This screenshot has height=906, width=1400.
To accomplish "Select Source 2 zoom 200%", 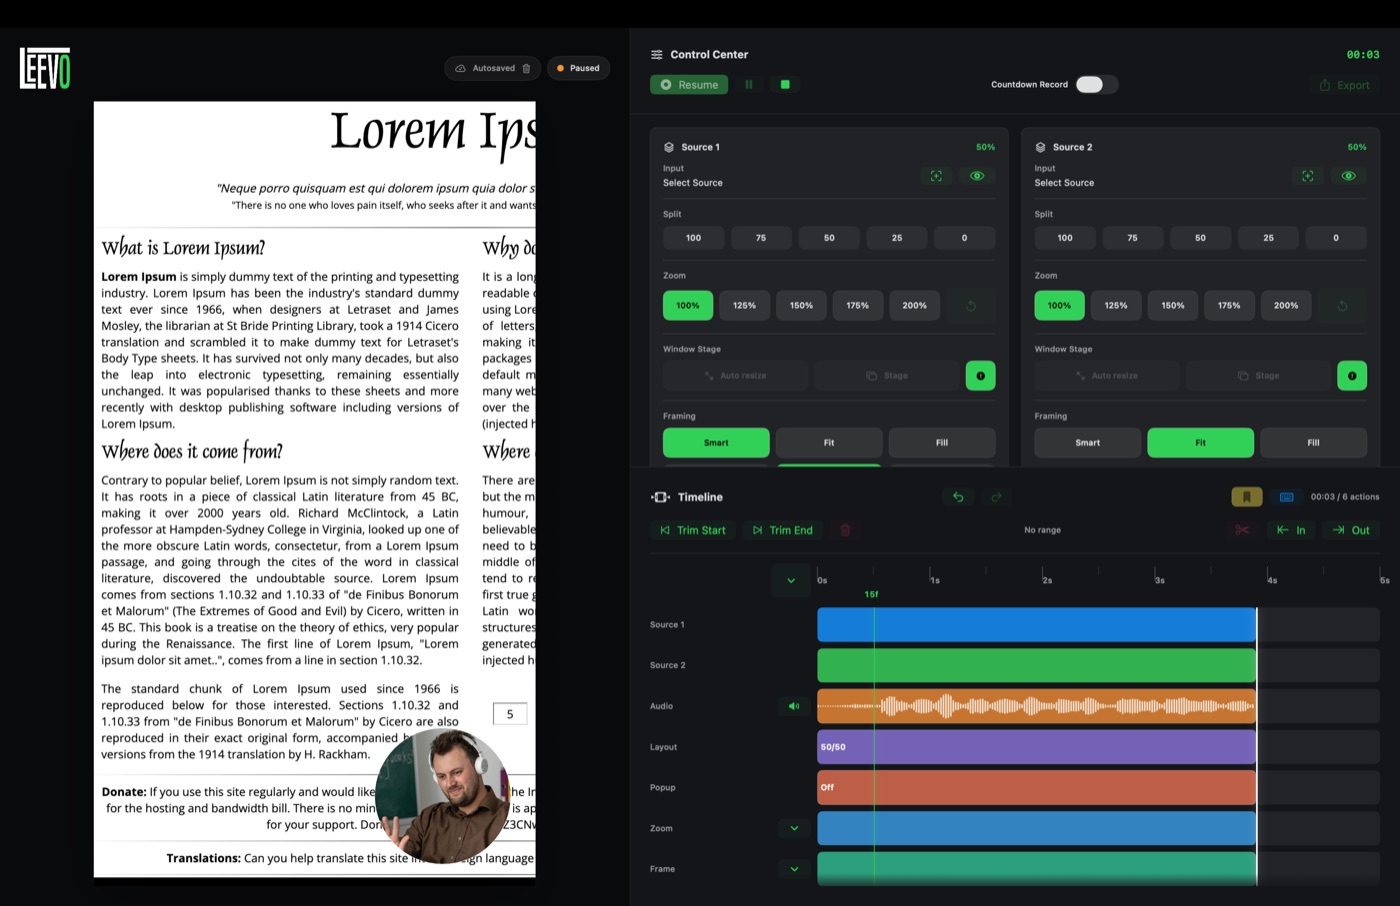I will pyautogui.click(x=1286, y=306).
